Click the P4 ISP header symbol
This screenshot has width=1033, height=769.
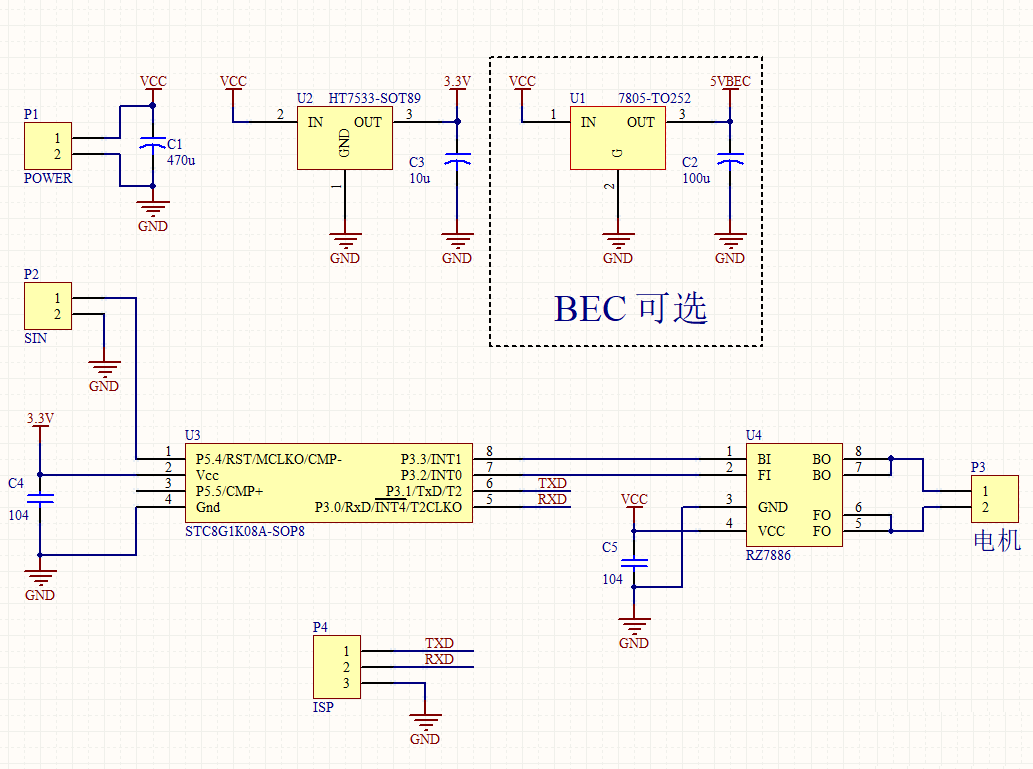(336, 667)
